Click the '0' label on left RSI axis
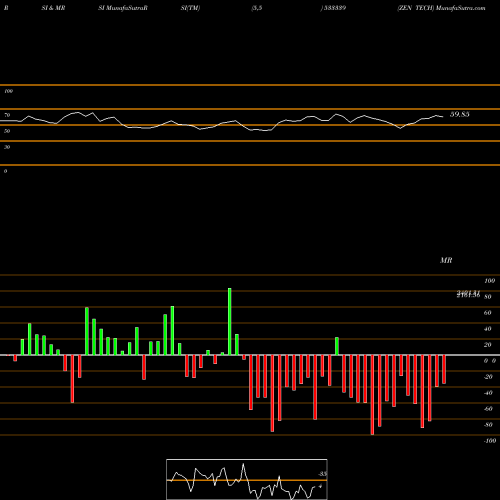 click(5, 171)
